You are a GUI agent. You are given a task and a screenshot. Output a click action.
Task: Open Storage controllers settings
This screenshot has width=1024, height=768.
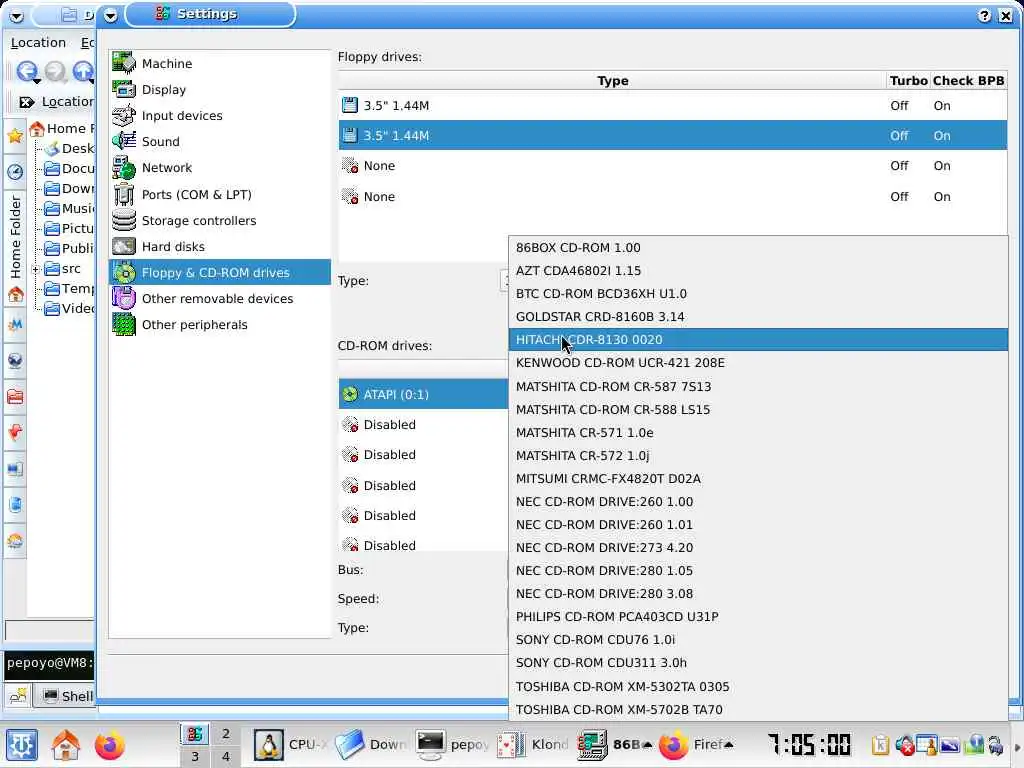point(220,221)
